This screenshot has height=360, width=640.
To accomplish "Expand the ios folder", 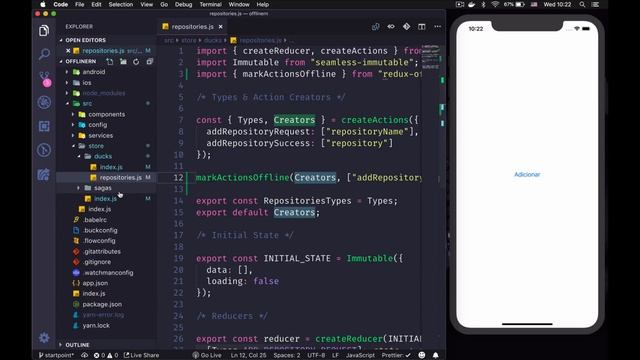I will (87, 82).
